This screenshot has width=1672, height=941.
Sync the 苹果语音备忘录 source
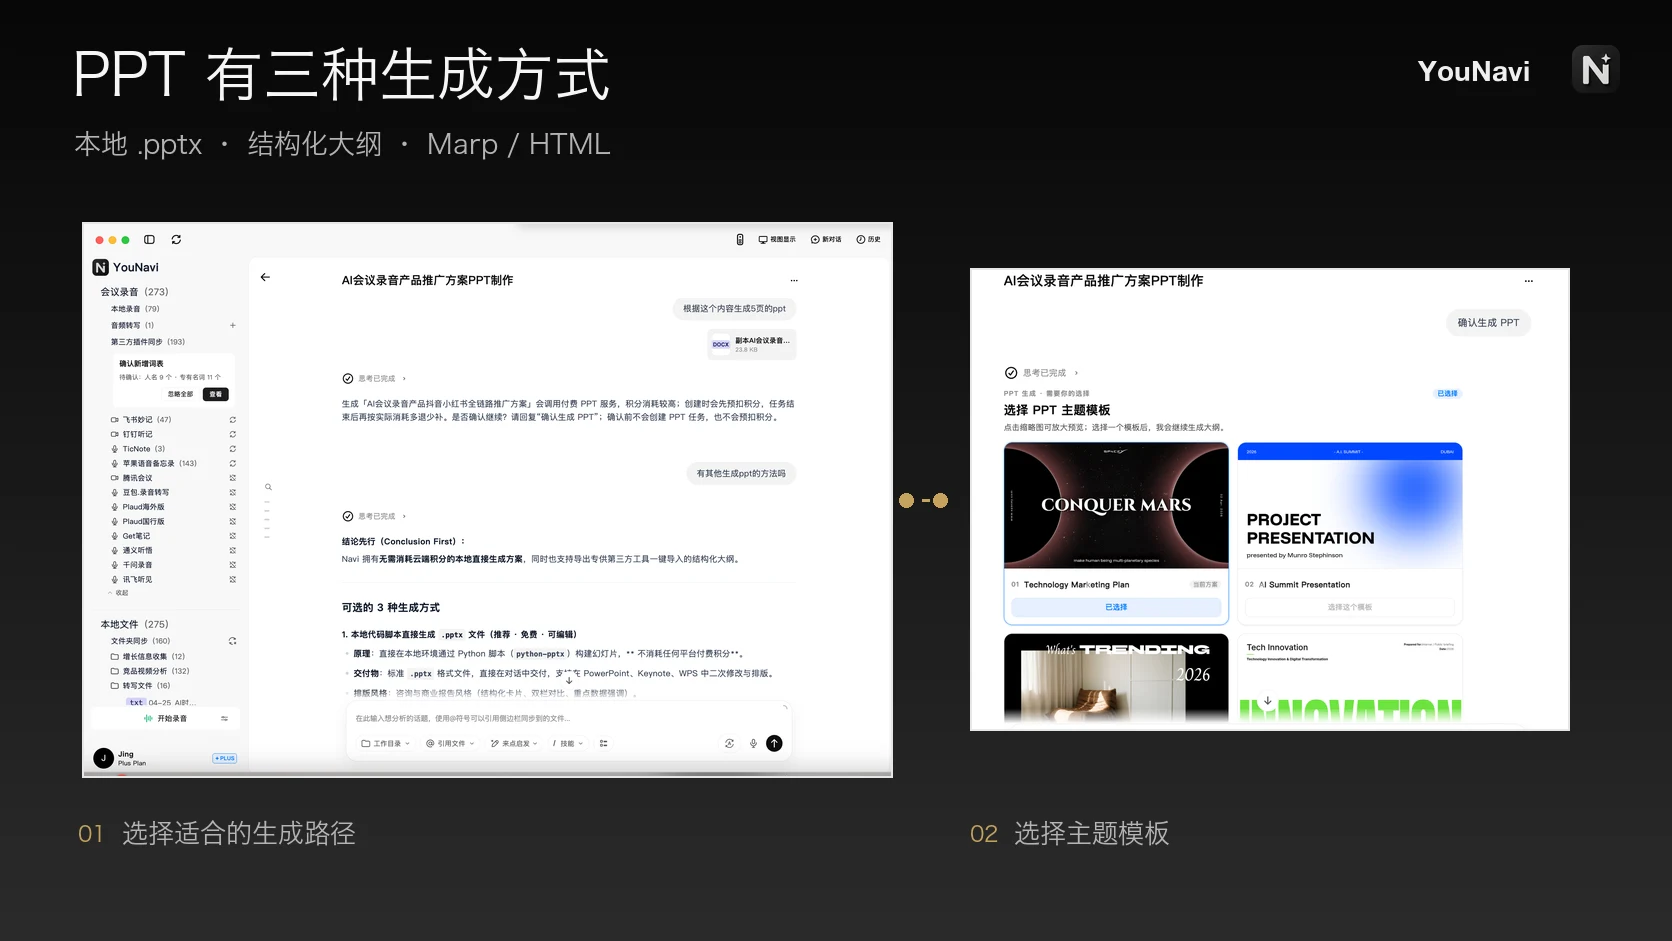pyautogui.click(x=233, y=463)
